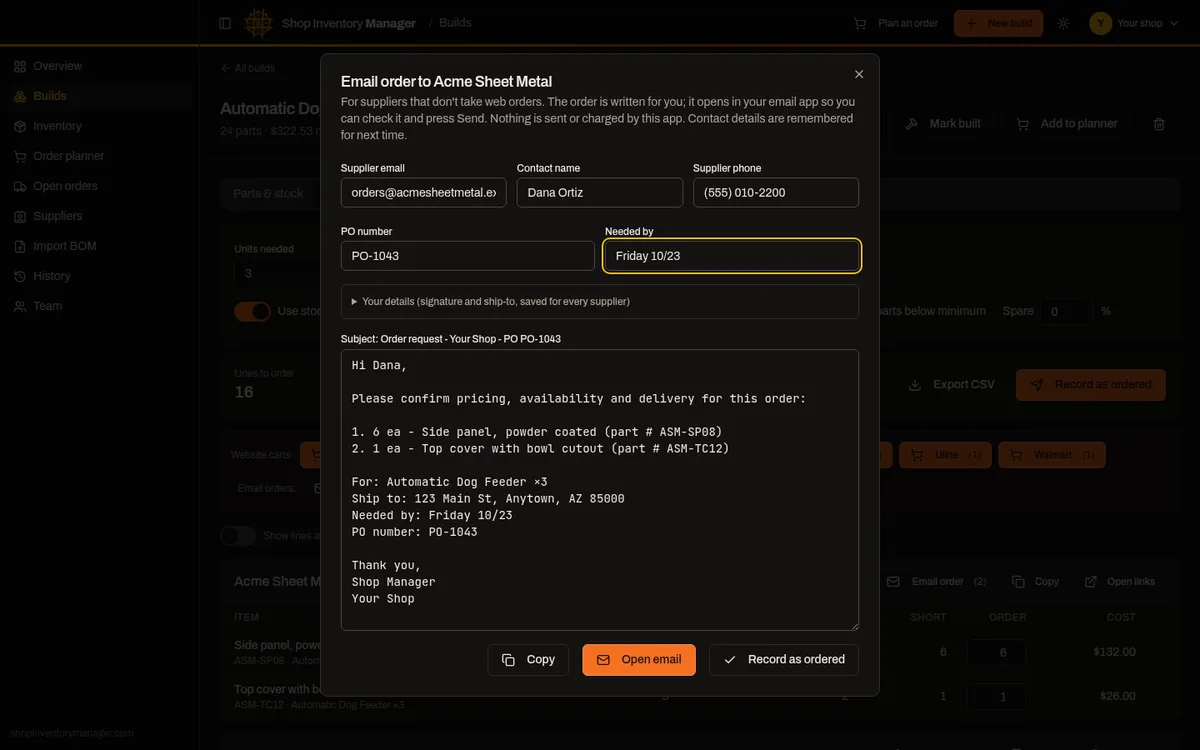Click the Spare percent input
Viewport: 1200px width, 750px height.
click(x=1066, y=311)
